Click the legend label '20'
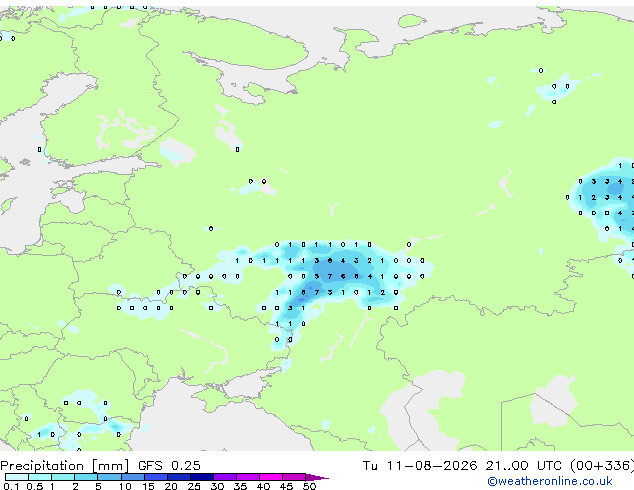The image size is (634, 490). [x=171, y=486]
